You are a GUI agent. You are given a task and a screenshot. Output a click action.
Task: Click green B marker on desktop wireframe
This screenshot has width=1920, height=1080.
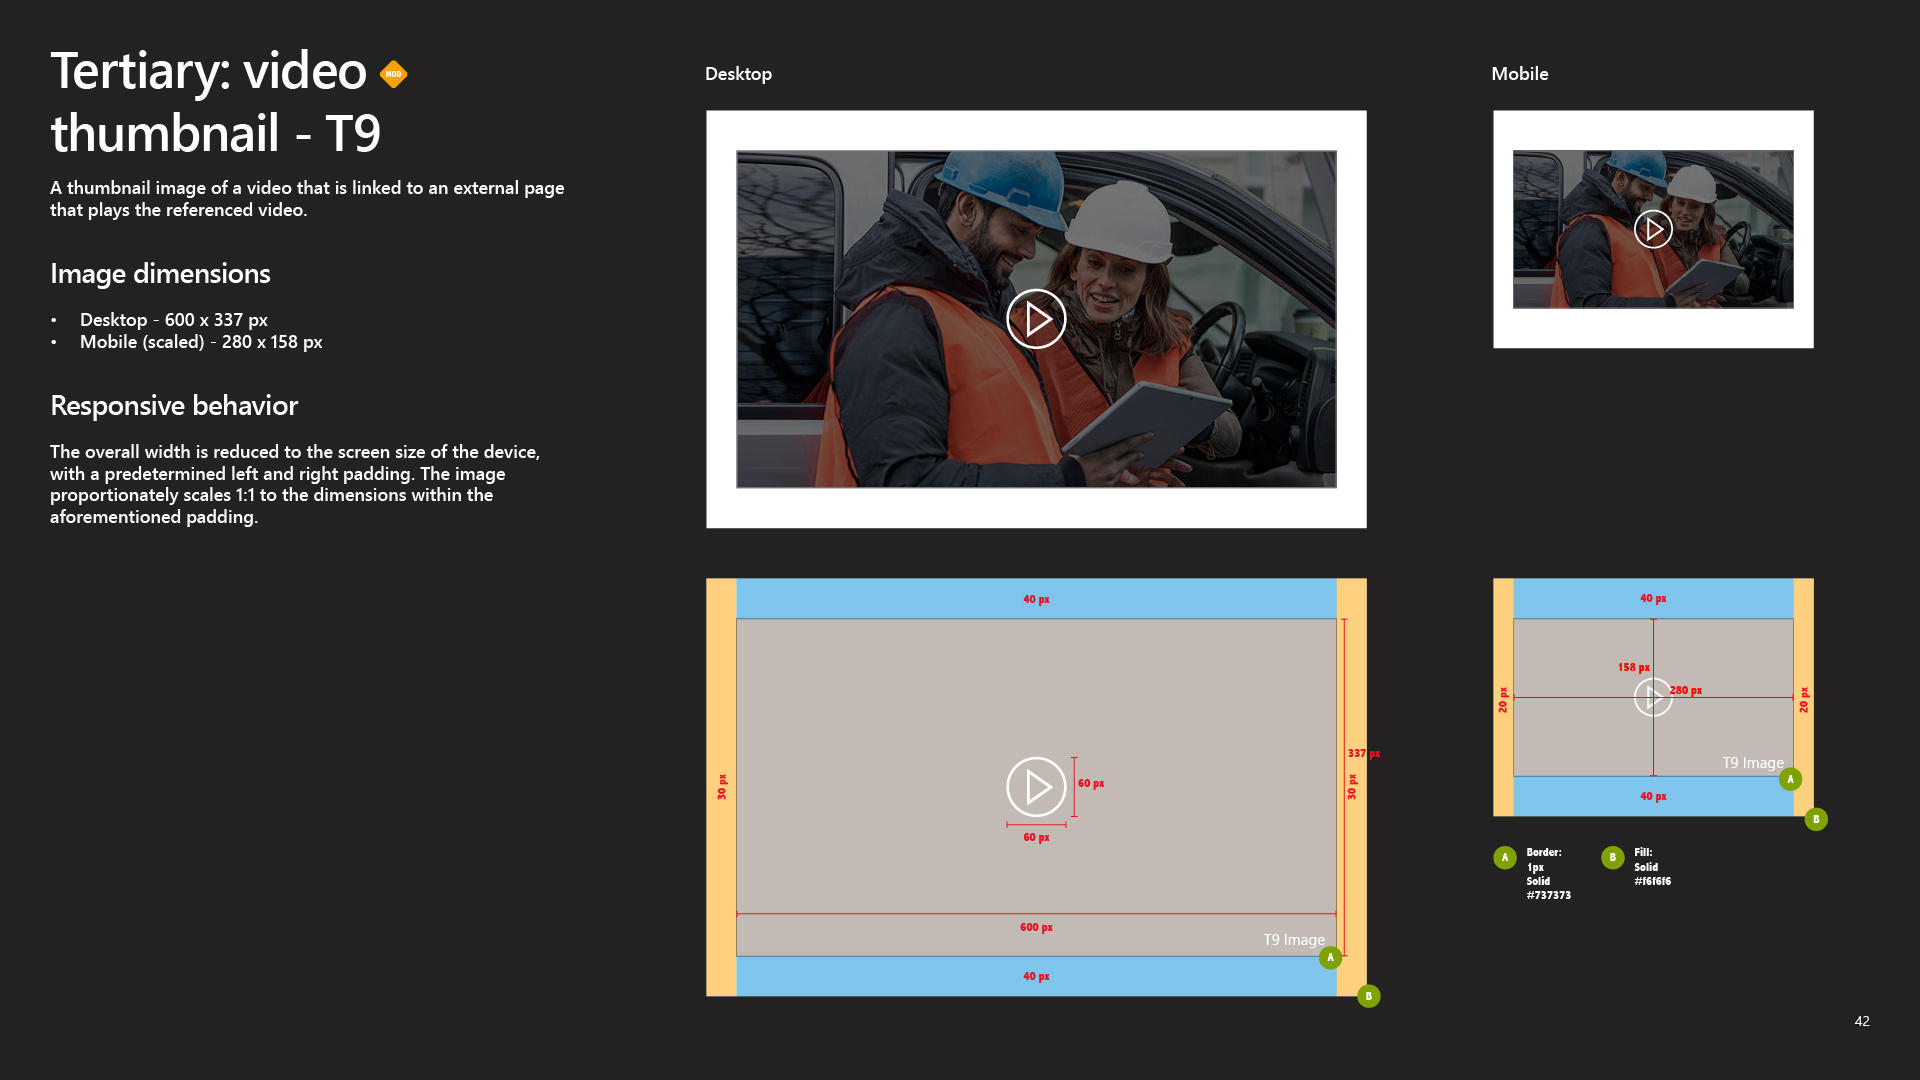coord(1368,996)
